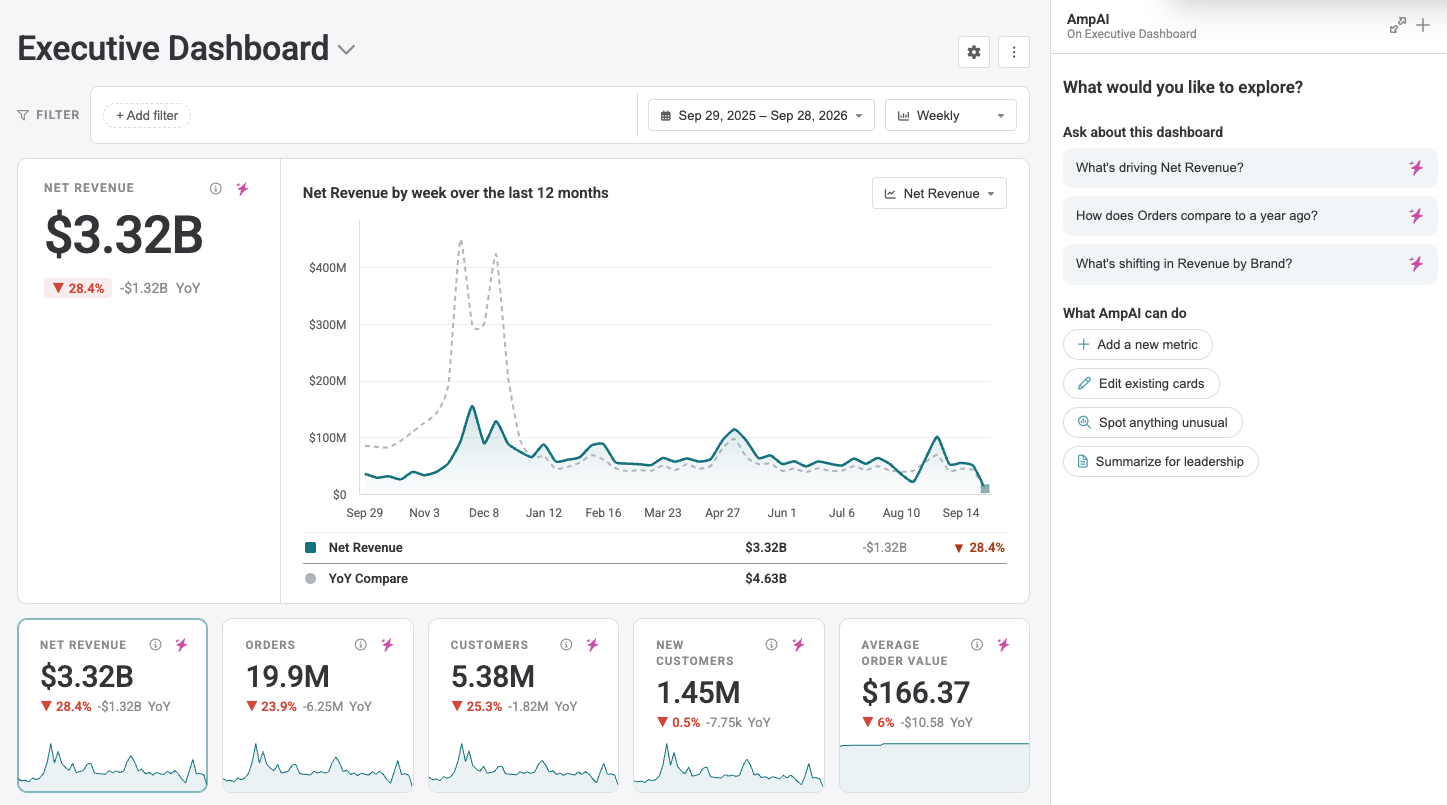Image resolution: width=1447 pixels, height=805 pixels.
Task: Click info icon on the Orders card
Action: (361, 645)
